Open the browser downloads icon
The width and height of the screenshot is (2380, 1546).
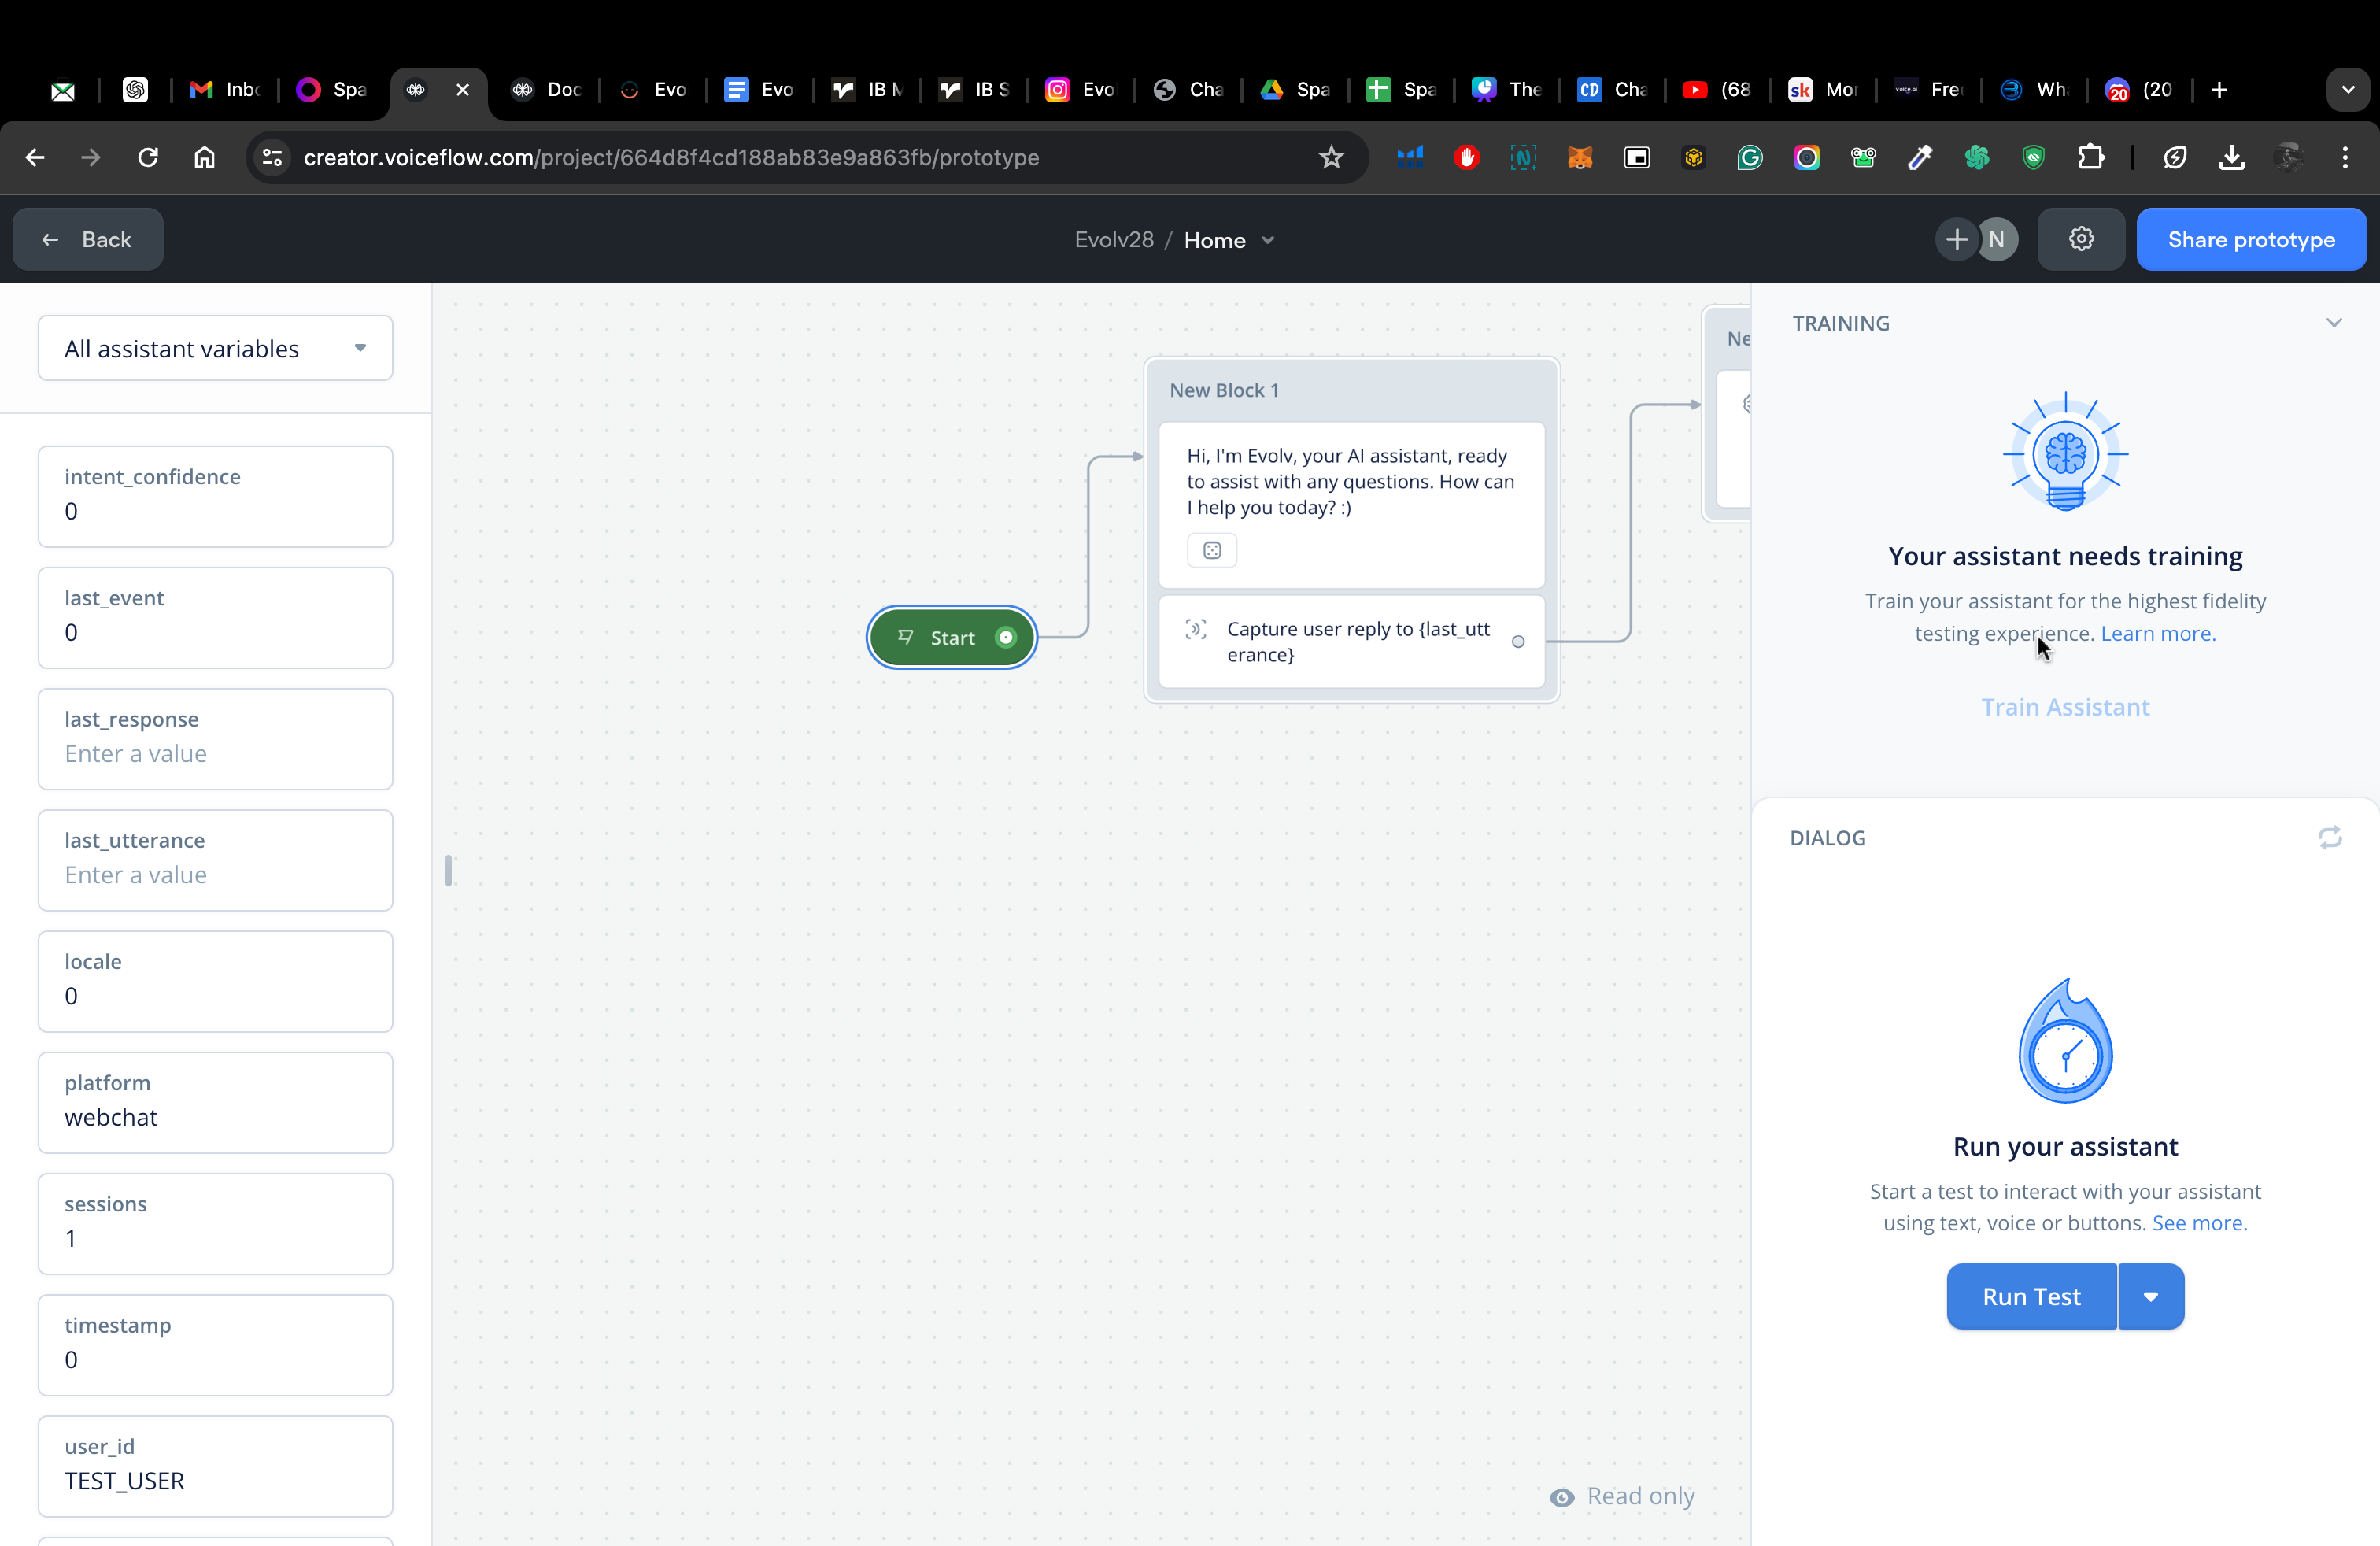[2231, 157]
